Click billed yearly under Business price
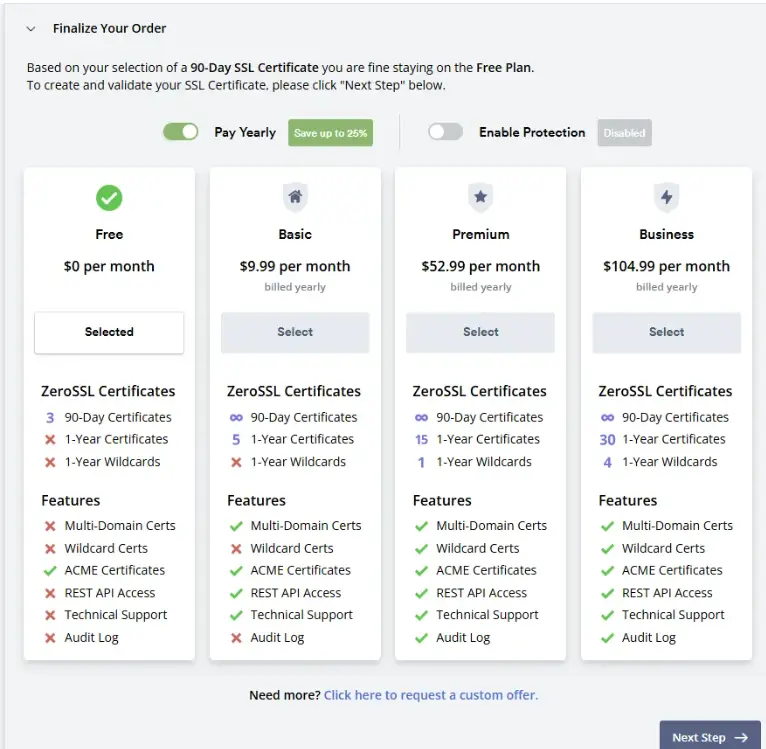766x749 pixels. (666, 287)
